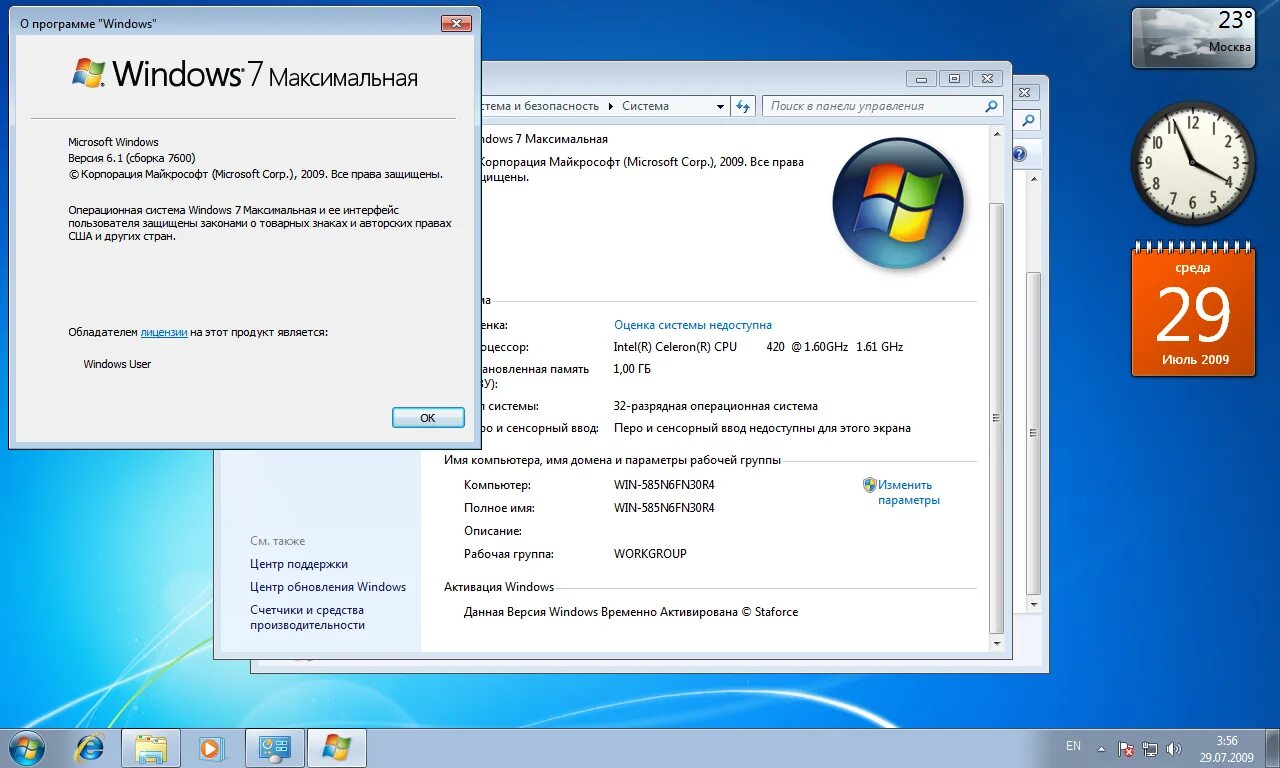Minimize the System window
The height and width of the screenshot is (768, 1280).
921,78
